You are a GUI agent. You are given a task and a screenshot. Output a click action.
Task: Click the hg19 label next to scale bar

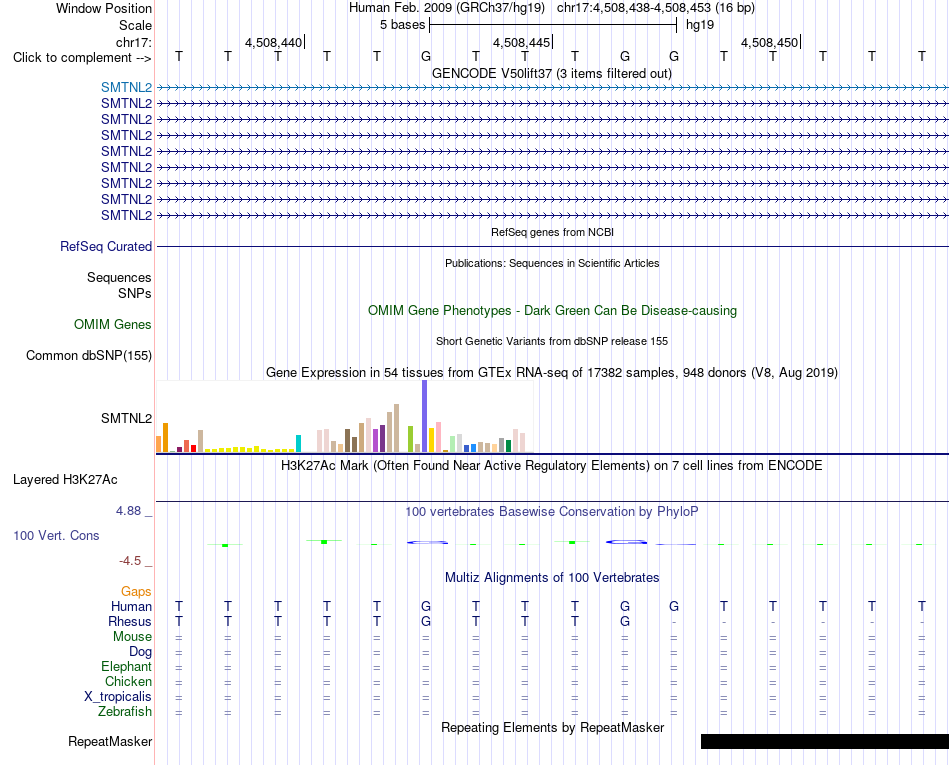pyautogui.click(x=700, y=25)
